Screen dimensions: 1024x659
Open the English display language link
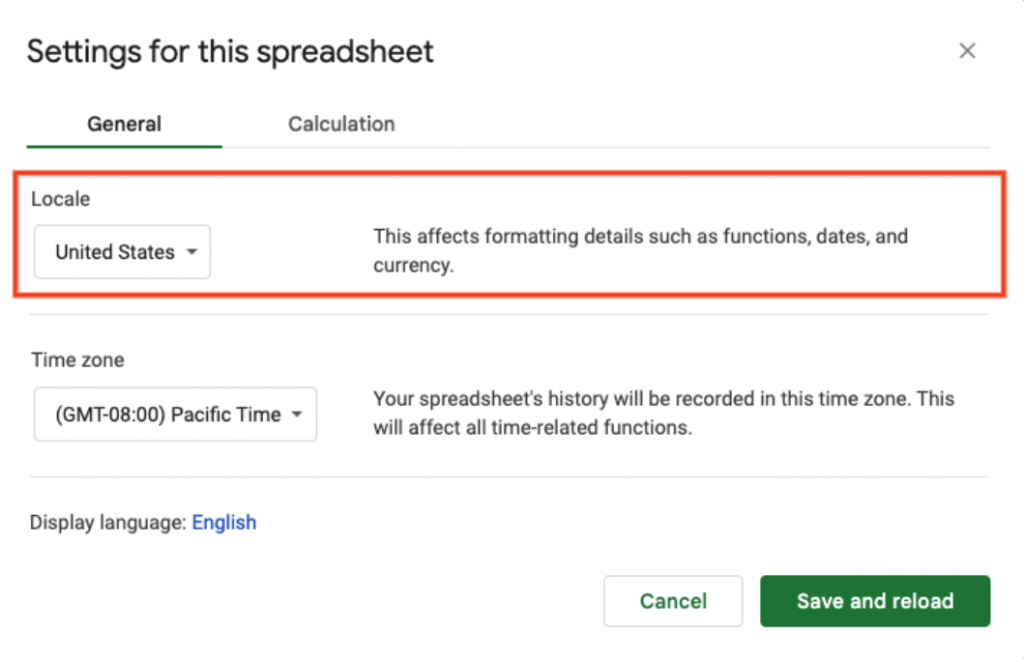[224, 522]
